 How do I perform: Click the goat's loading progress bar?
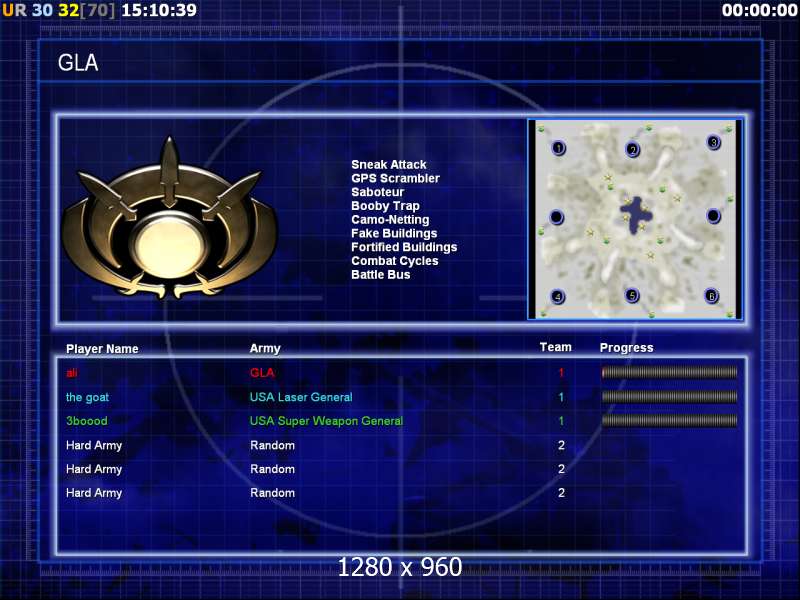[669, 396]
